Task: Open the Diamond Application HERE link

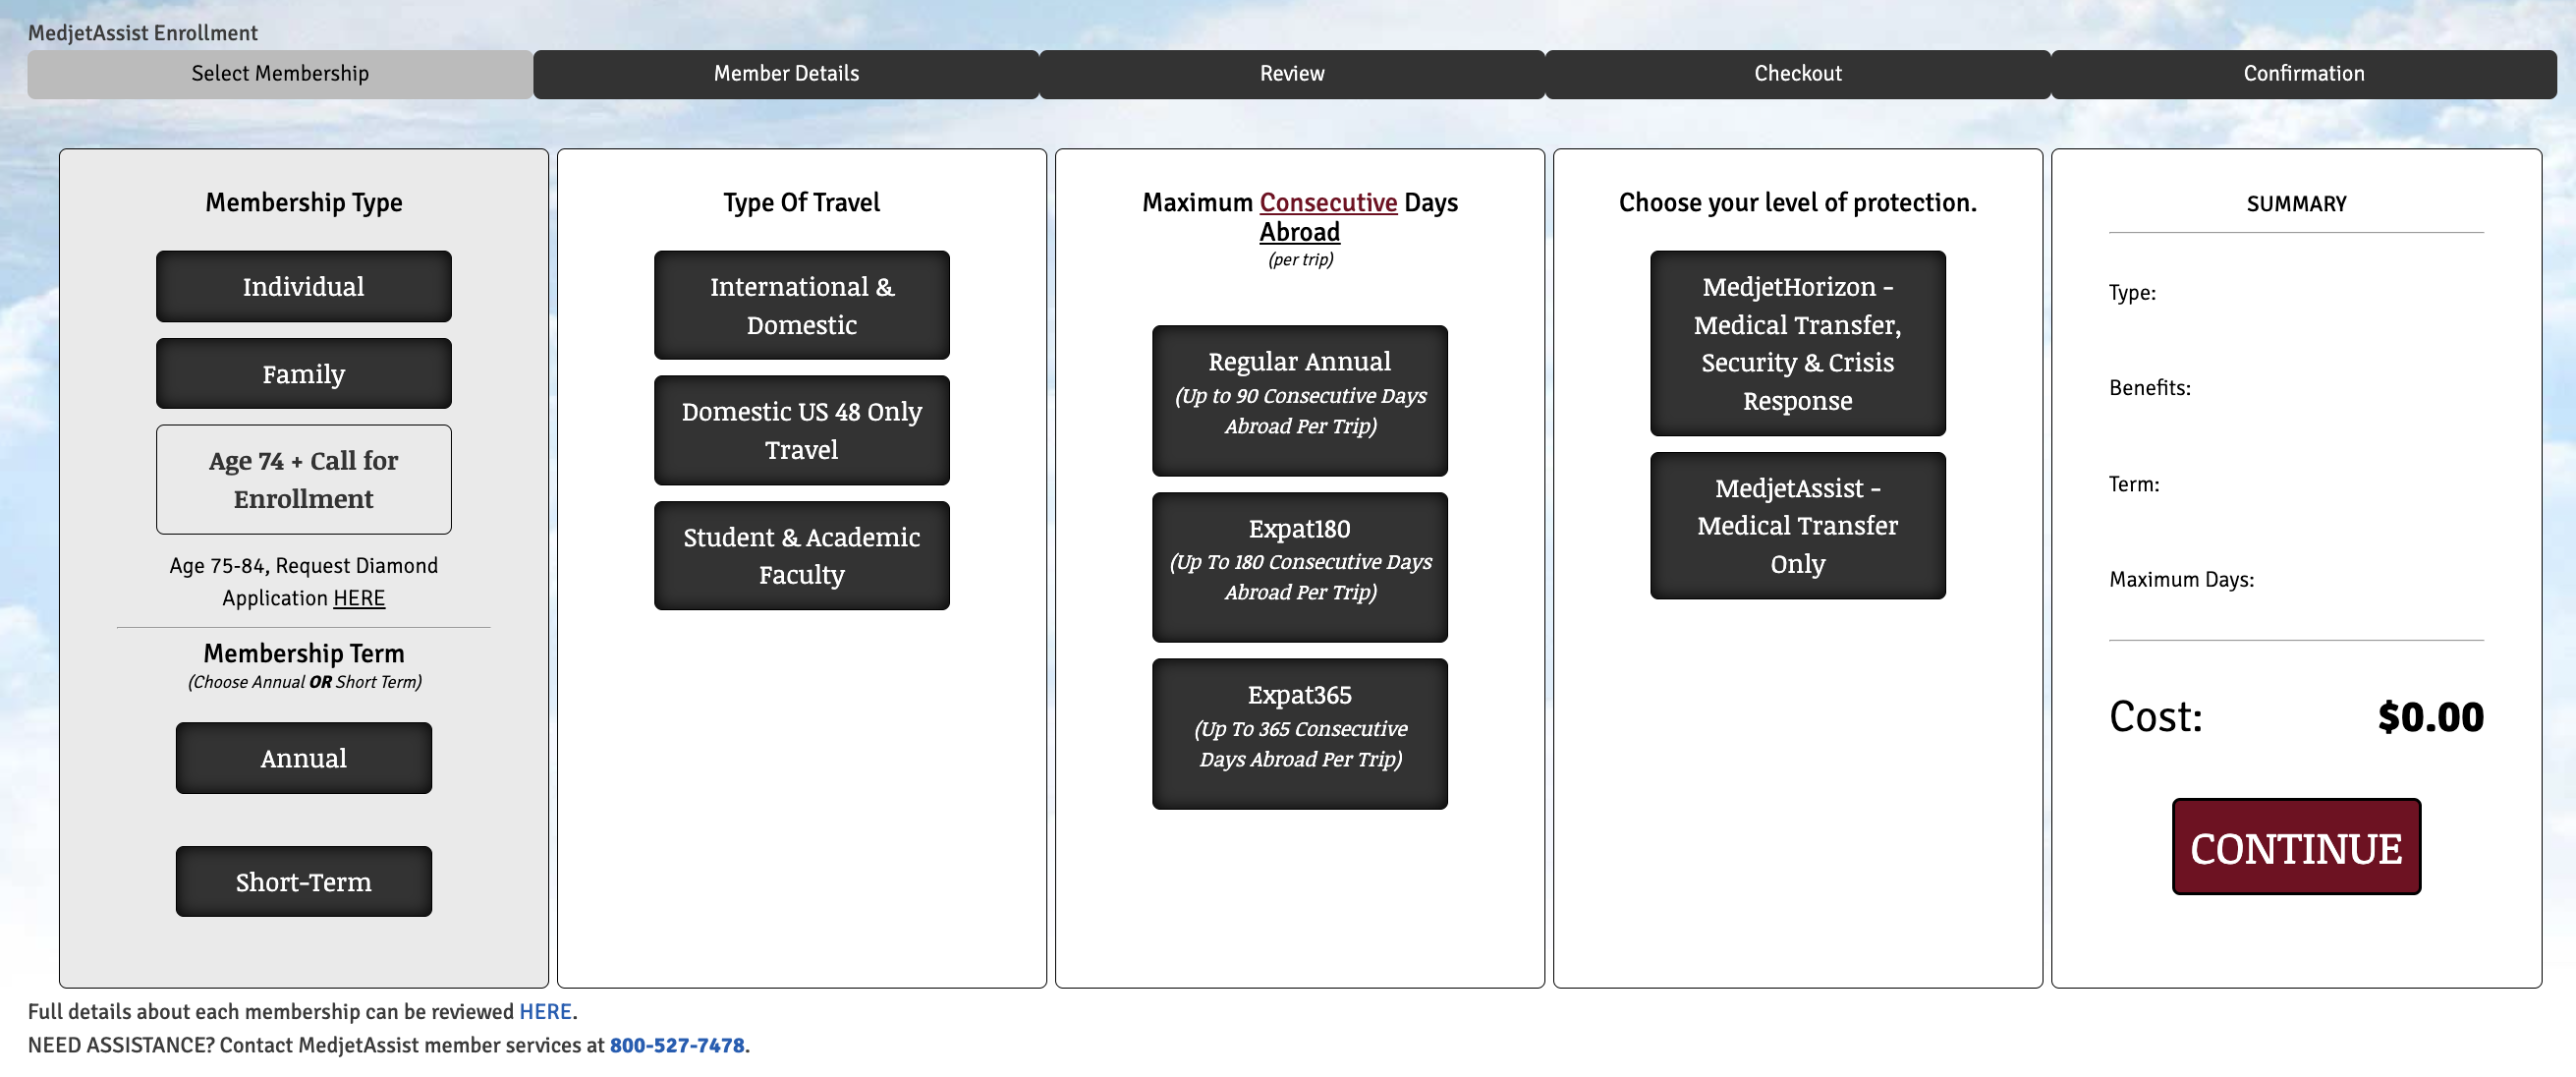Action: (359, 598)
